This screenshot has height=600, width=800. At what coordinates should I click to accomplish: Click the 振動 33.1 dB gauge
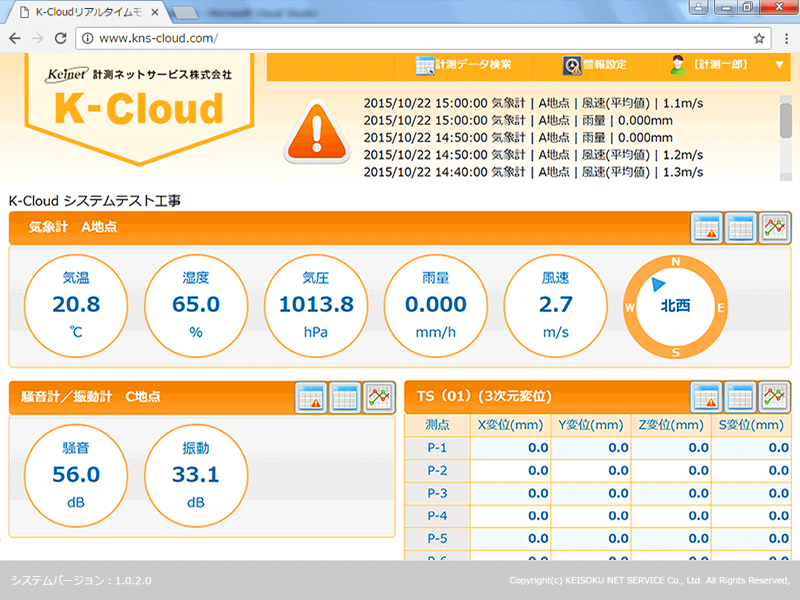tap(196, 476)
